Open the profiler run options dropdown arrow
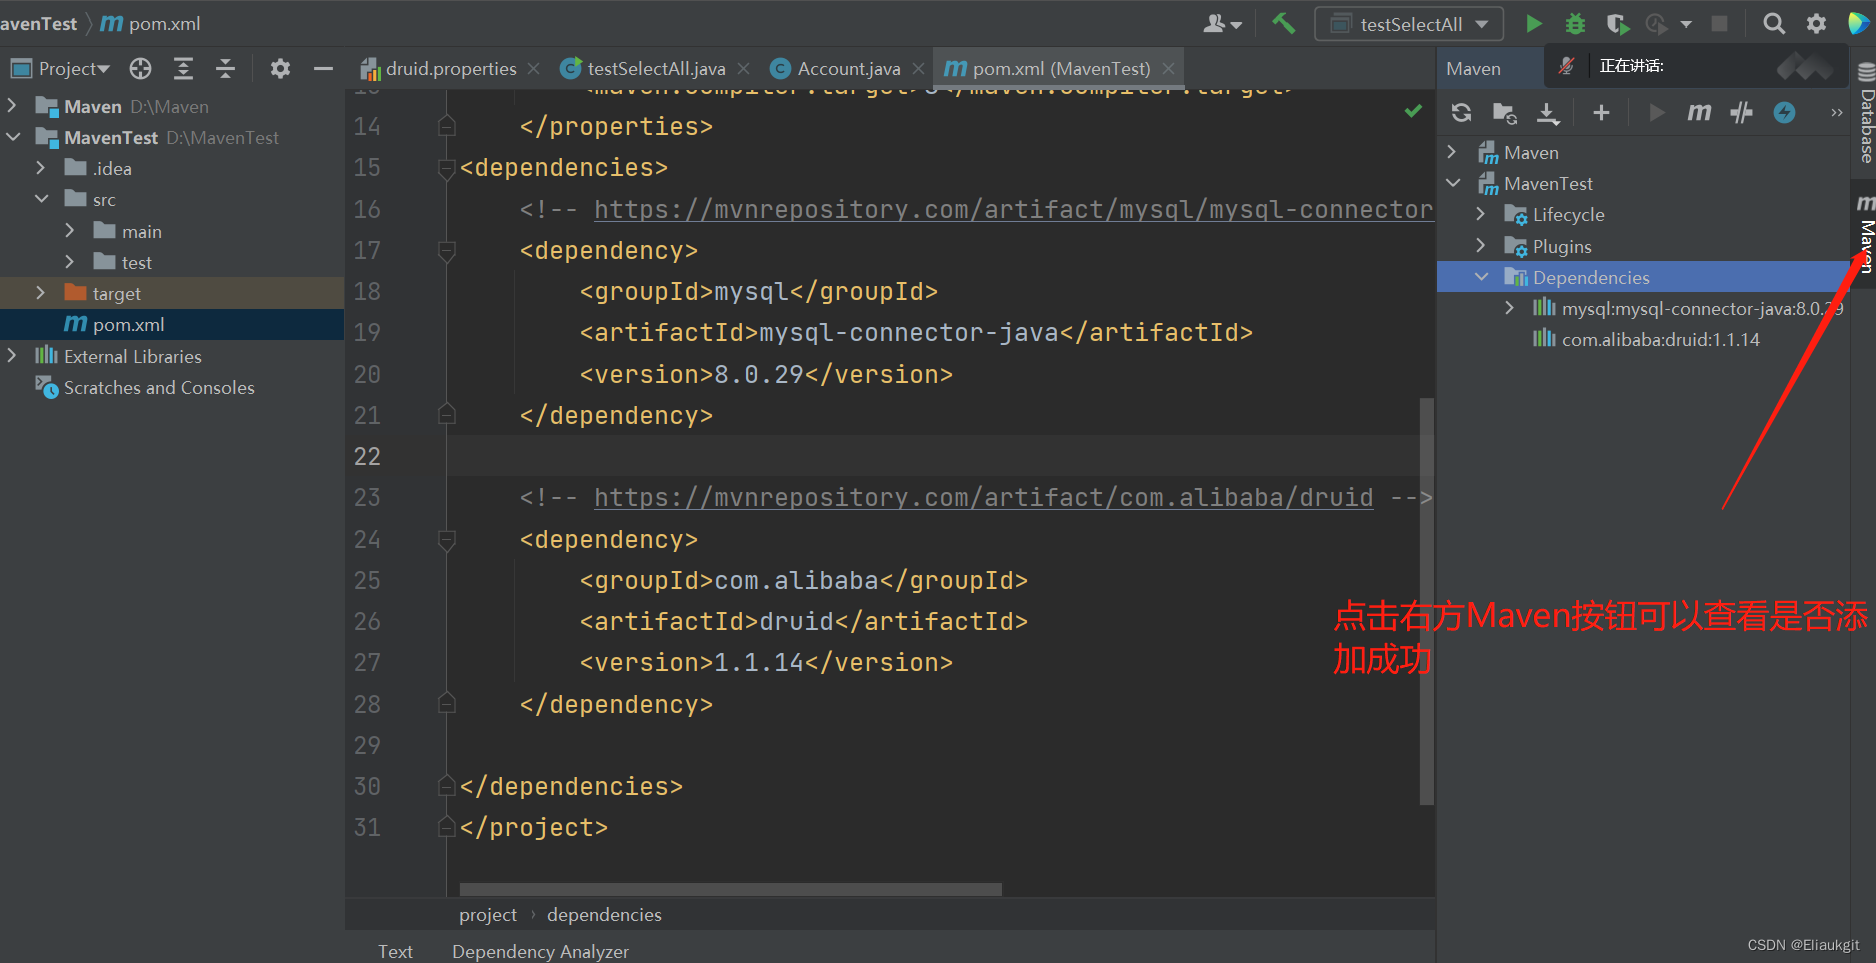This screenshot has height=963, width=1876. coord(1686,24)
